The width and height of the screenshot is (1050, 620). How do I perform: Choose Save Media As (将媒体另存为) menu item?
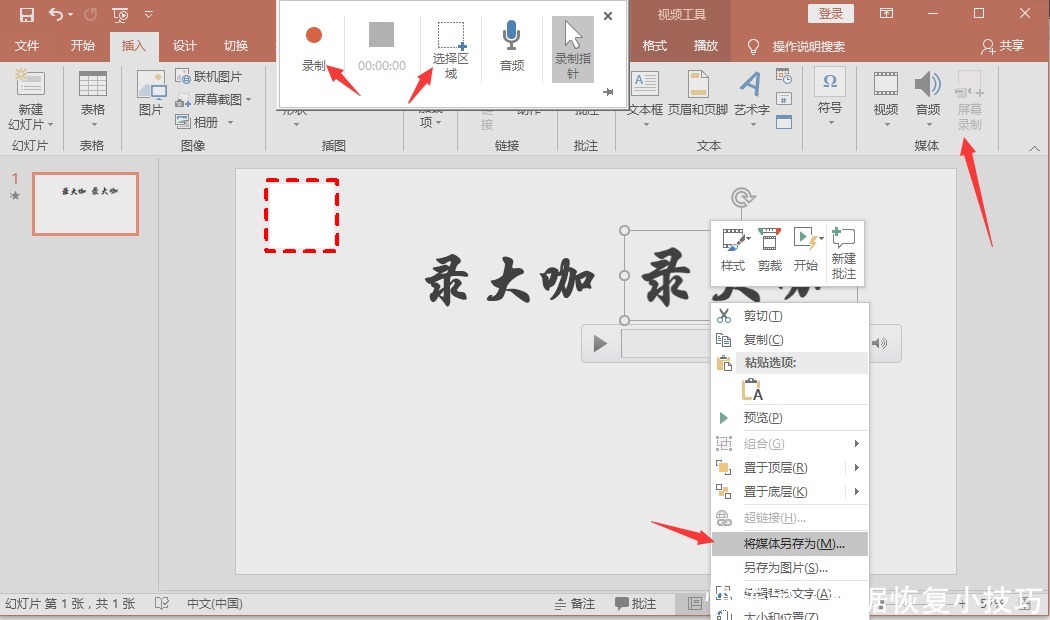tap(794, 544)
